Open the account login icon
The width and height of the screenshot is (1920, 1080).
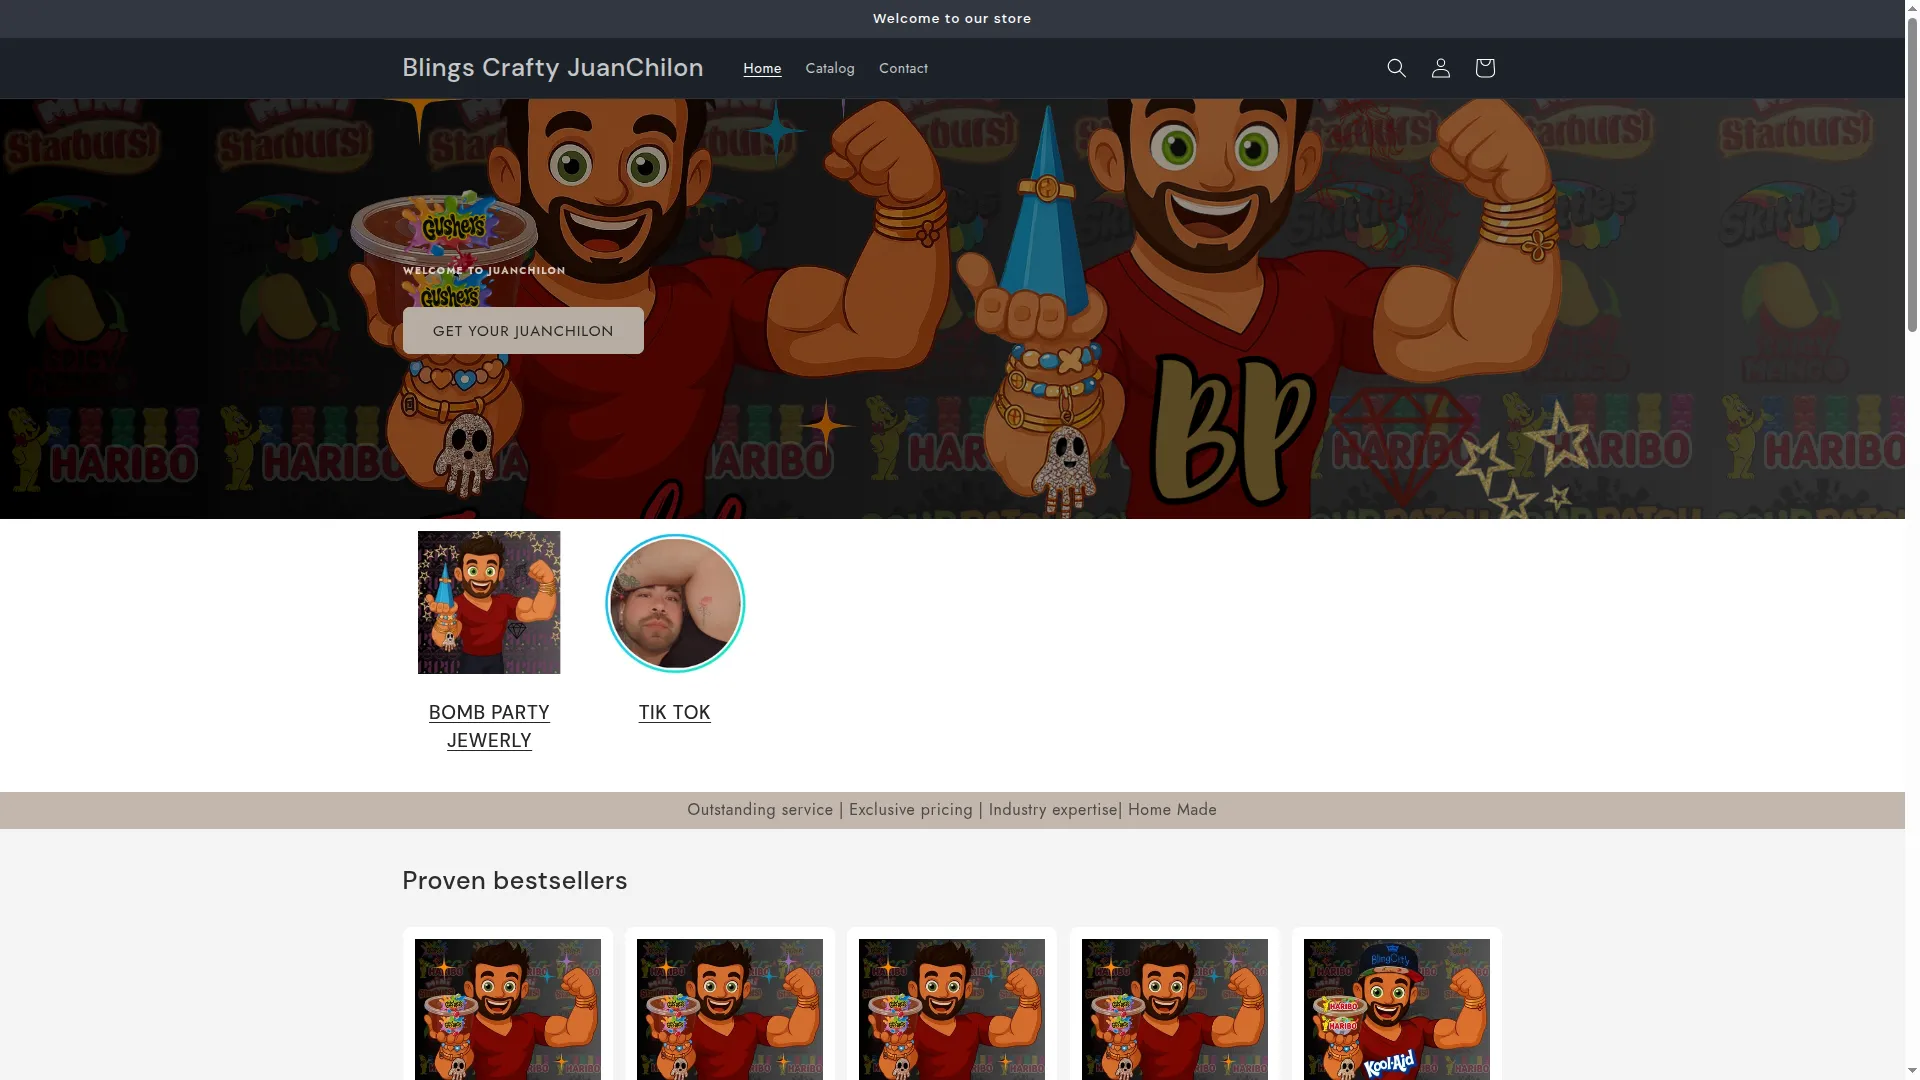(1440, 68)
